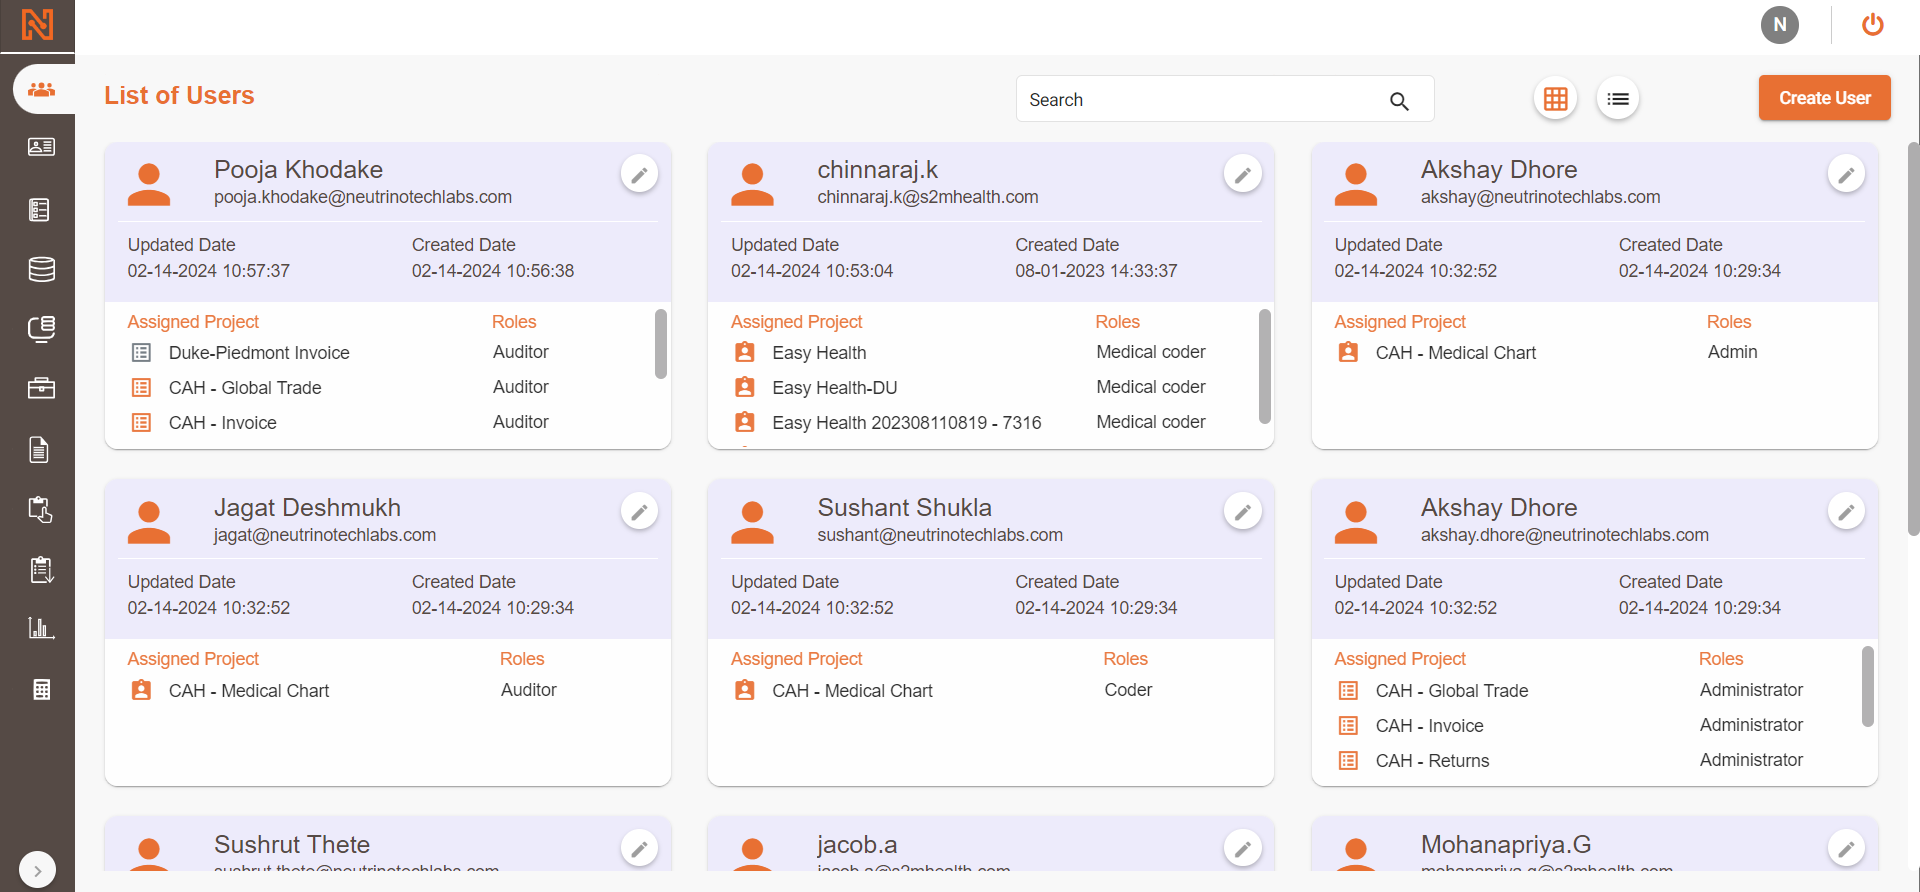
Task: Select Easy Health-DU project row
Action: point(834,388)
